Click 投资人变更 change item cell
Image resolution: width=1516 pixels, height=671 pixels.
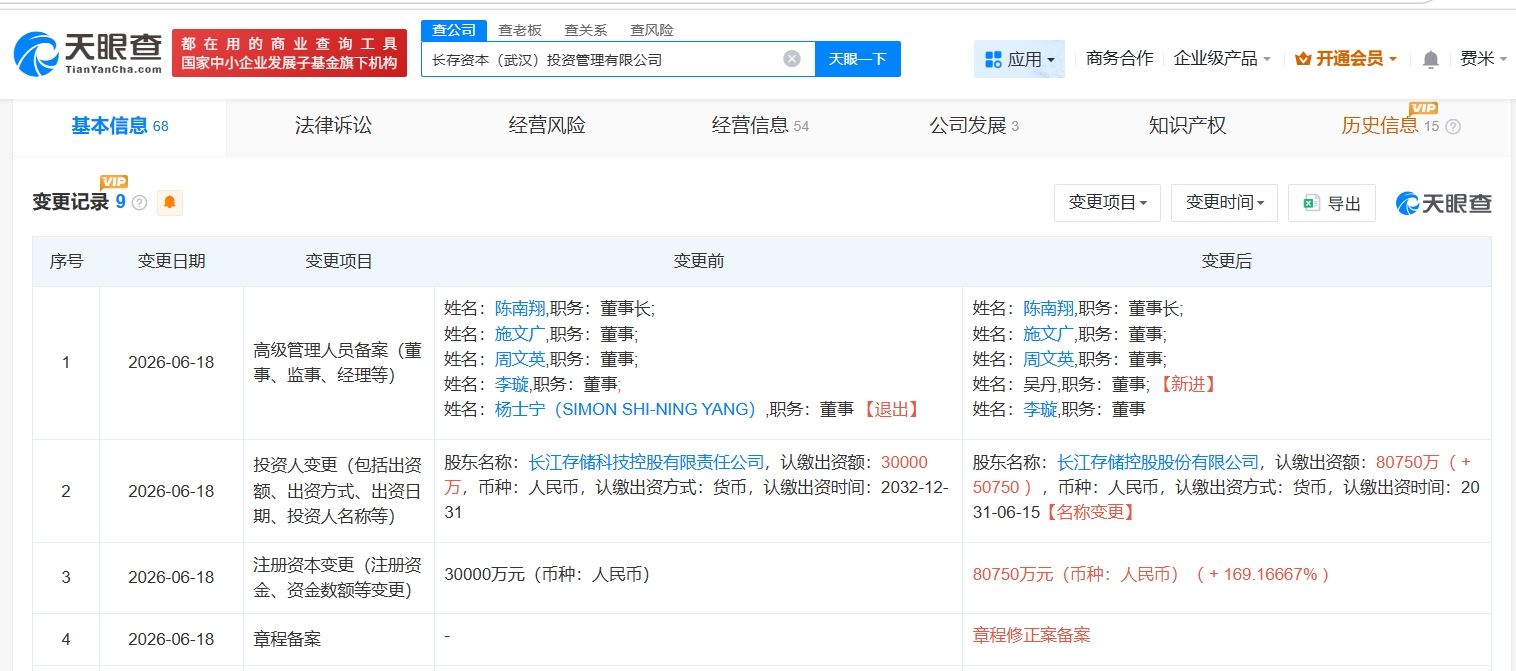338,490
